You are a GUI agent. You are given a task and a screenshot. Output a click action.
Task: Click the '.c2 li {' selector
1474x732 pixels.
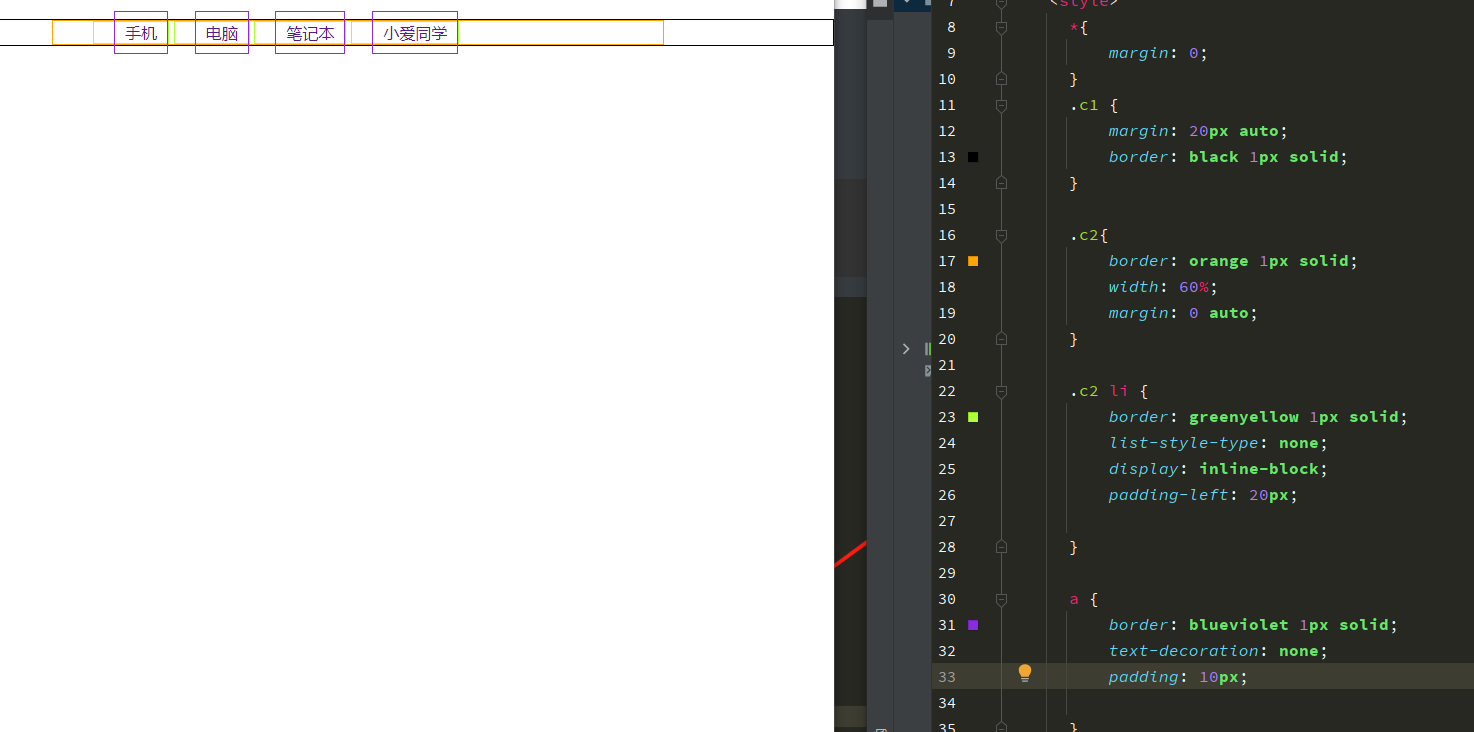click(x=1108, y=391)
